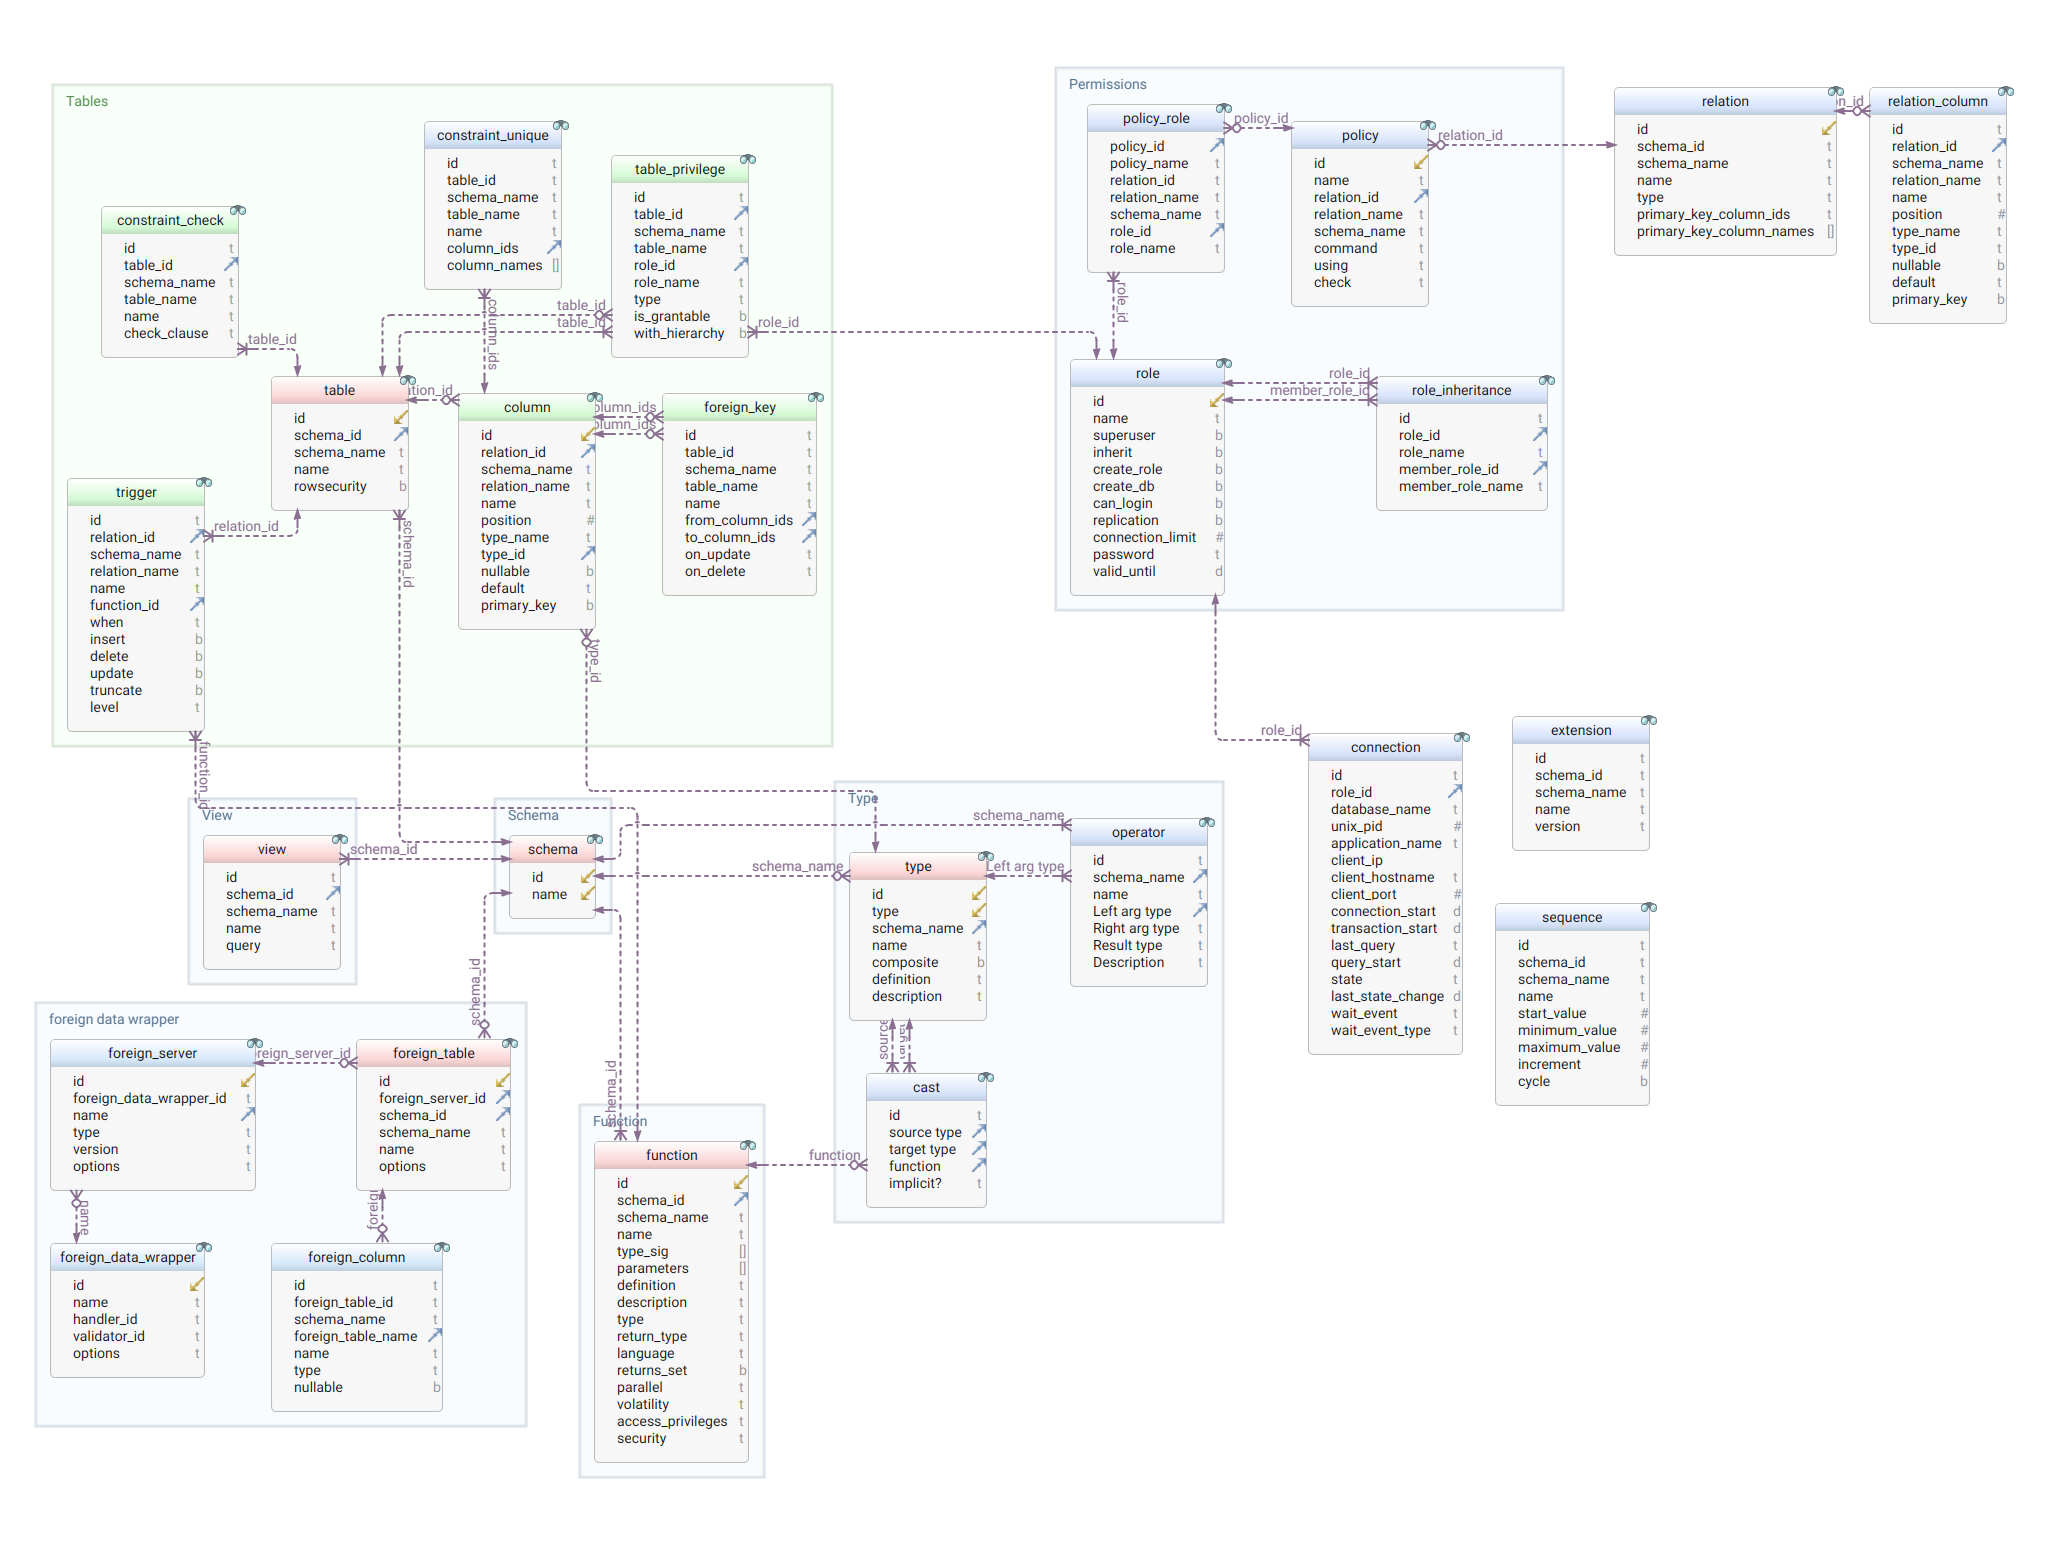Screen dimensions: 2057x1547
Task: Click 'foreign_table_name' in foreign_column
Action: click(x=357, y=1337)
